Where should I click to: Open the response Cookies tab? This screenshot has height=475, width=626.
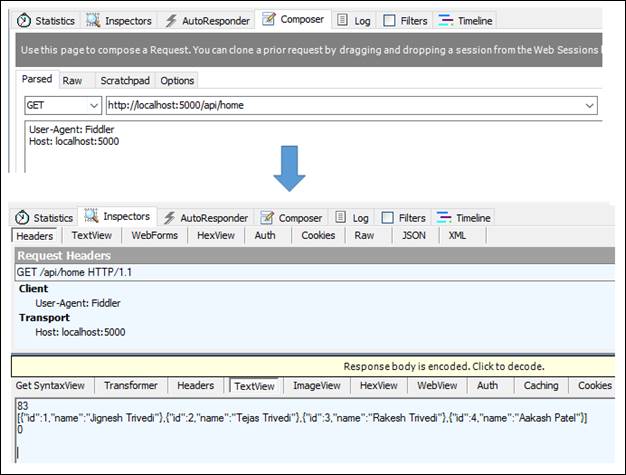pos(595,386)
